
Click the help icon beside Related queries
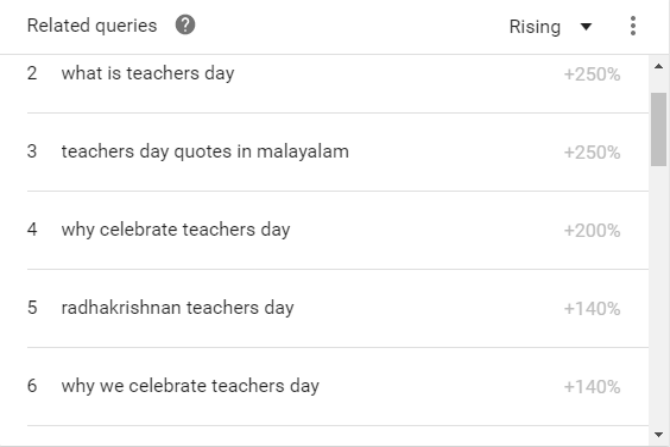click(185, 26)
